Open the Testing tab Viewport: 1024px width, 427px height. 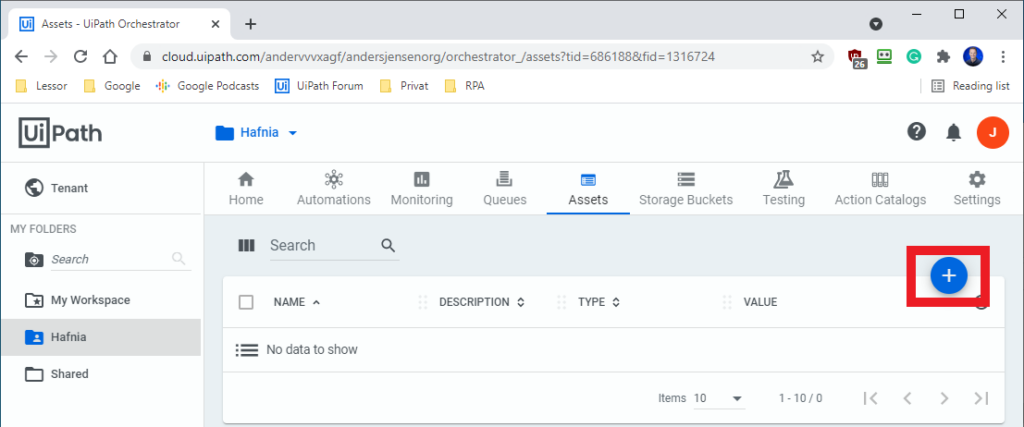pyautogui.click(x=784, y=189)
